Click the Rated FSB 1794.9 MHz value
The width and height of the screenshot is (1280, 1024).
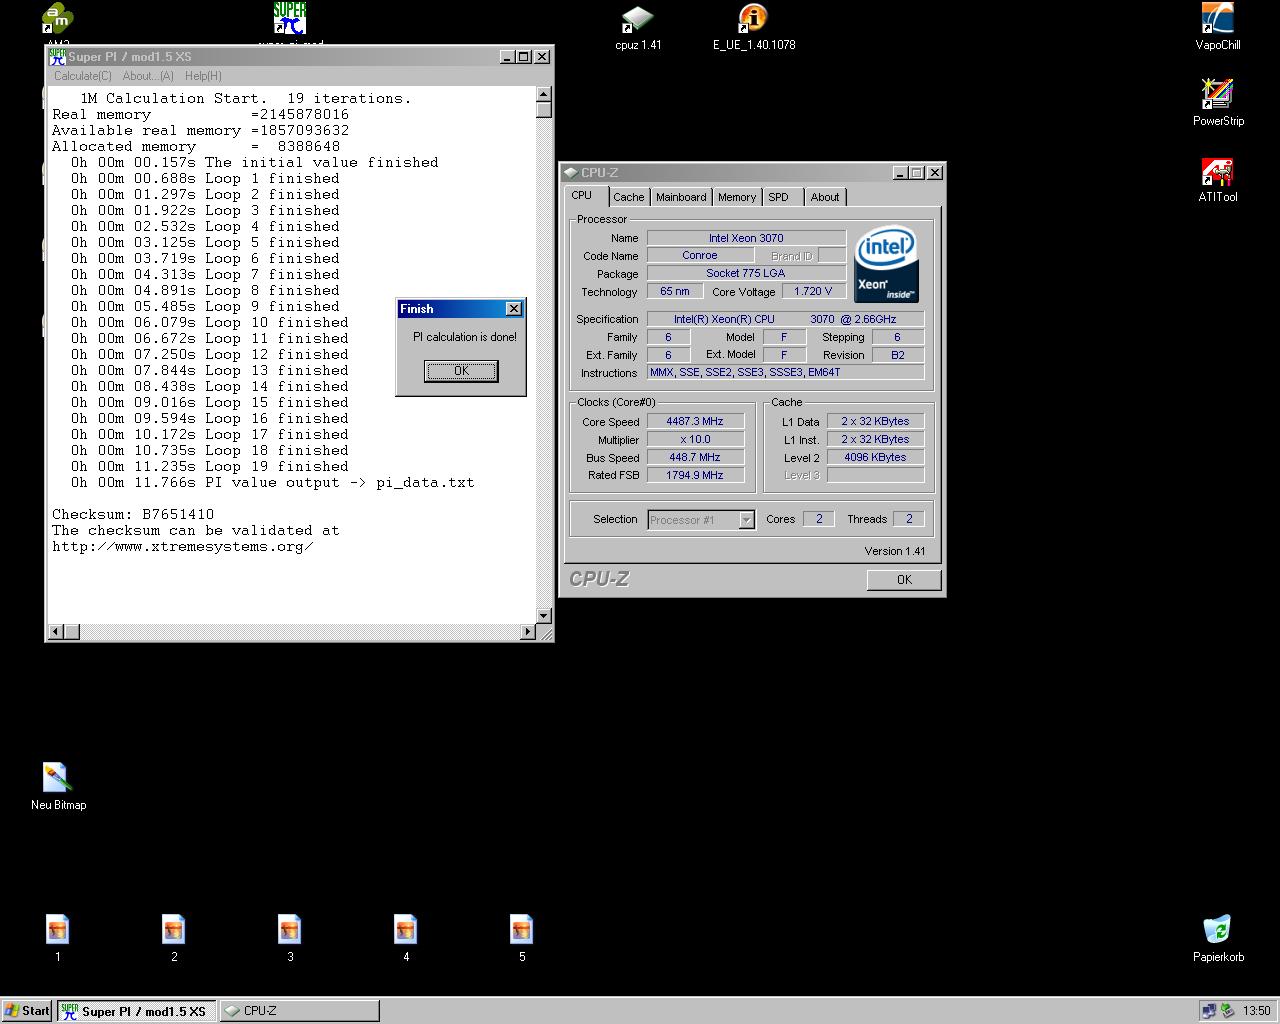695,475
